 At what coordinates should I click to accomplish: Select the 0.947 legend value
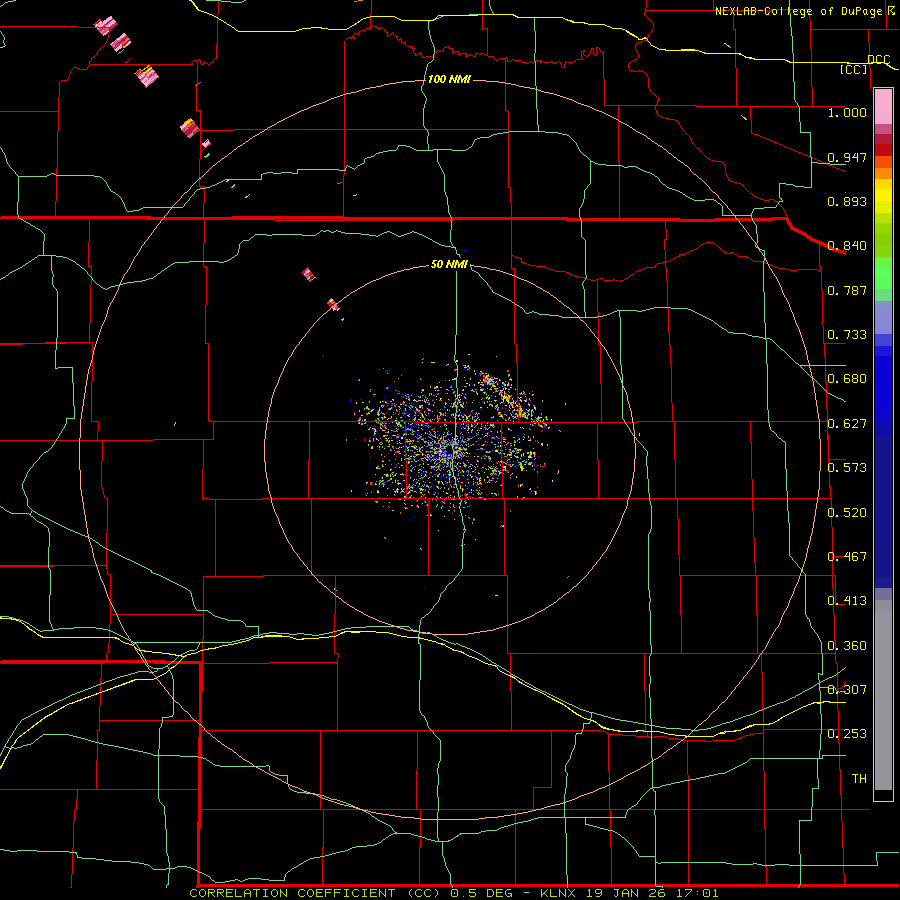tap(847, 157)
